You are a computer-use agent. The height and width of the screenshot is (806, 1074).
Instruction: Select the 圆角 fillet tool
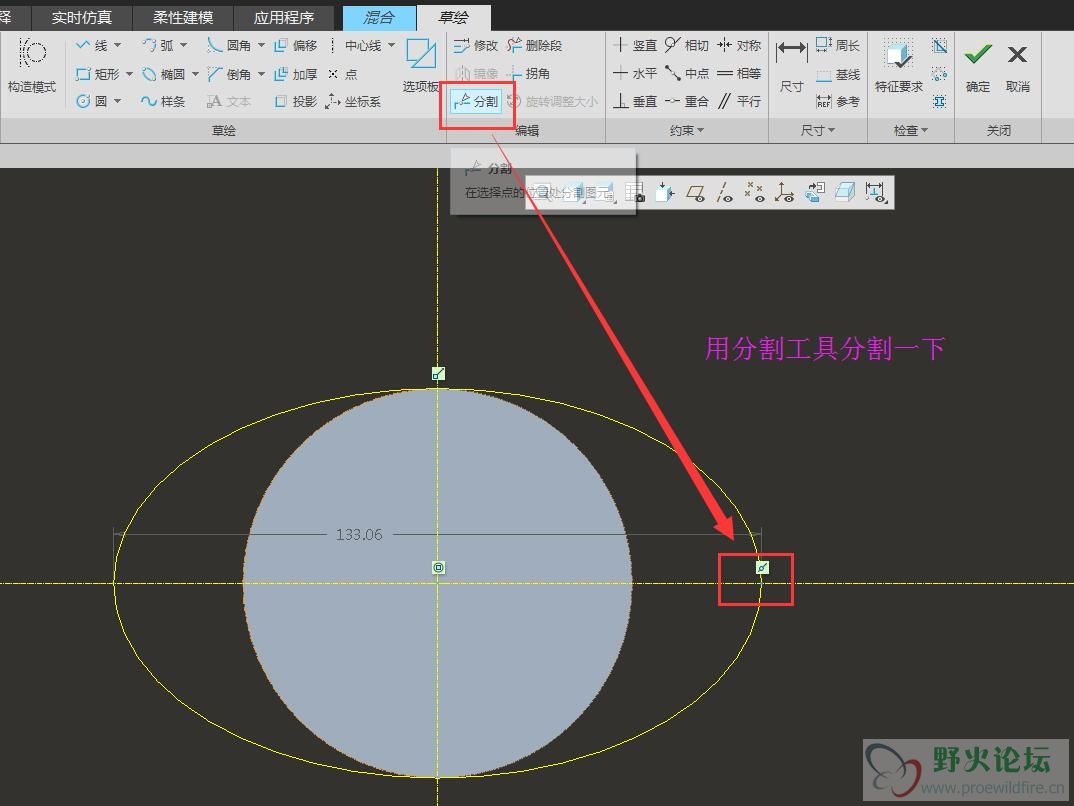click(x=229, y=45)
